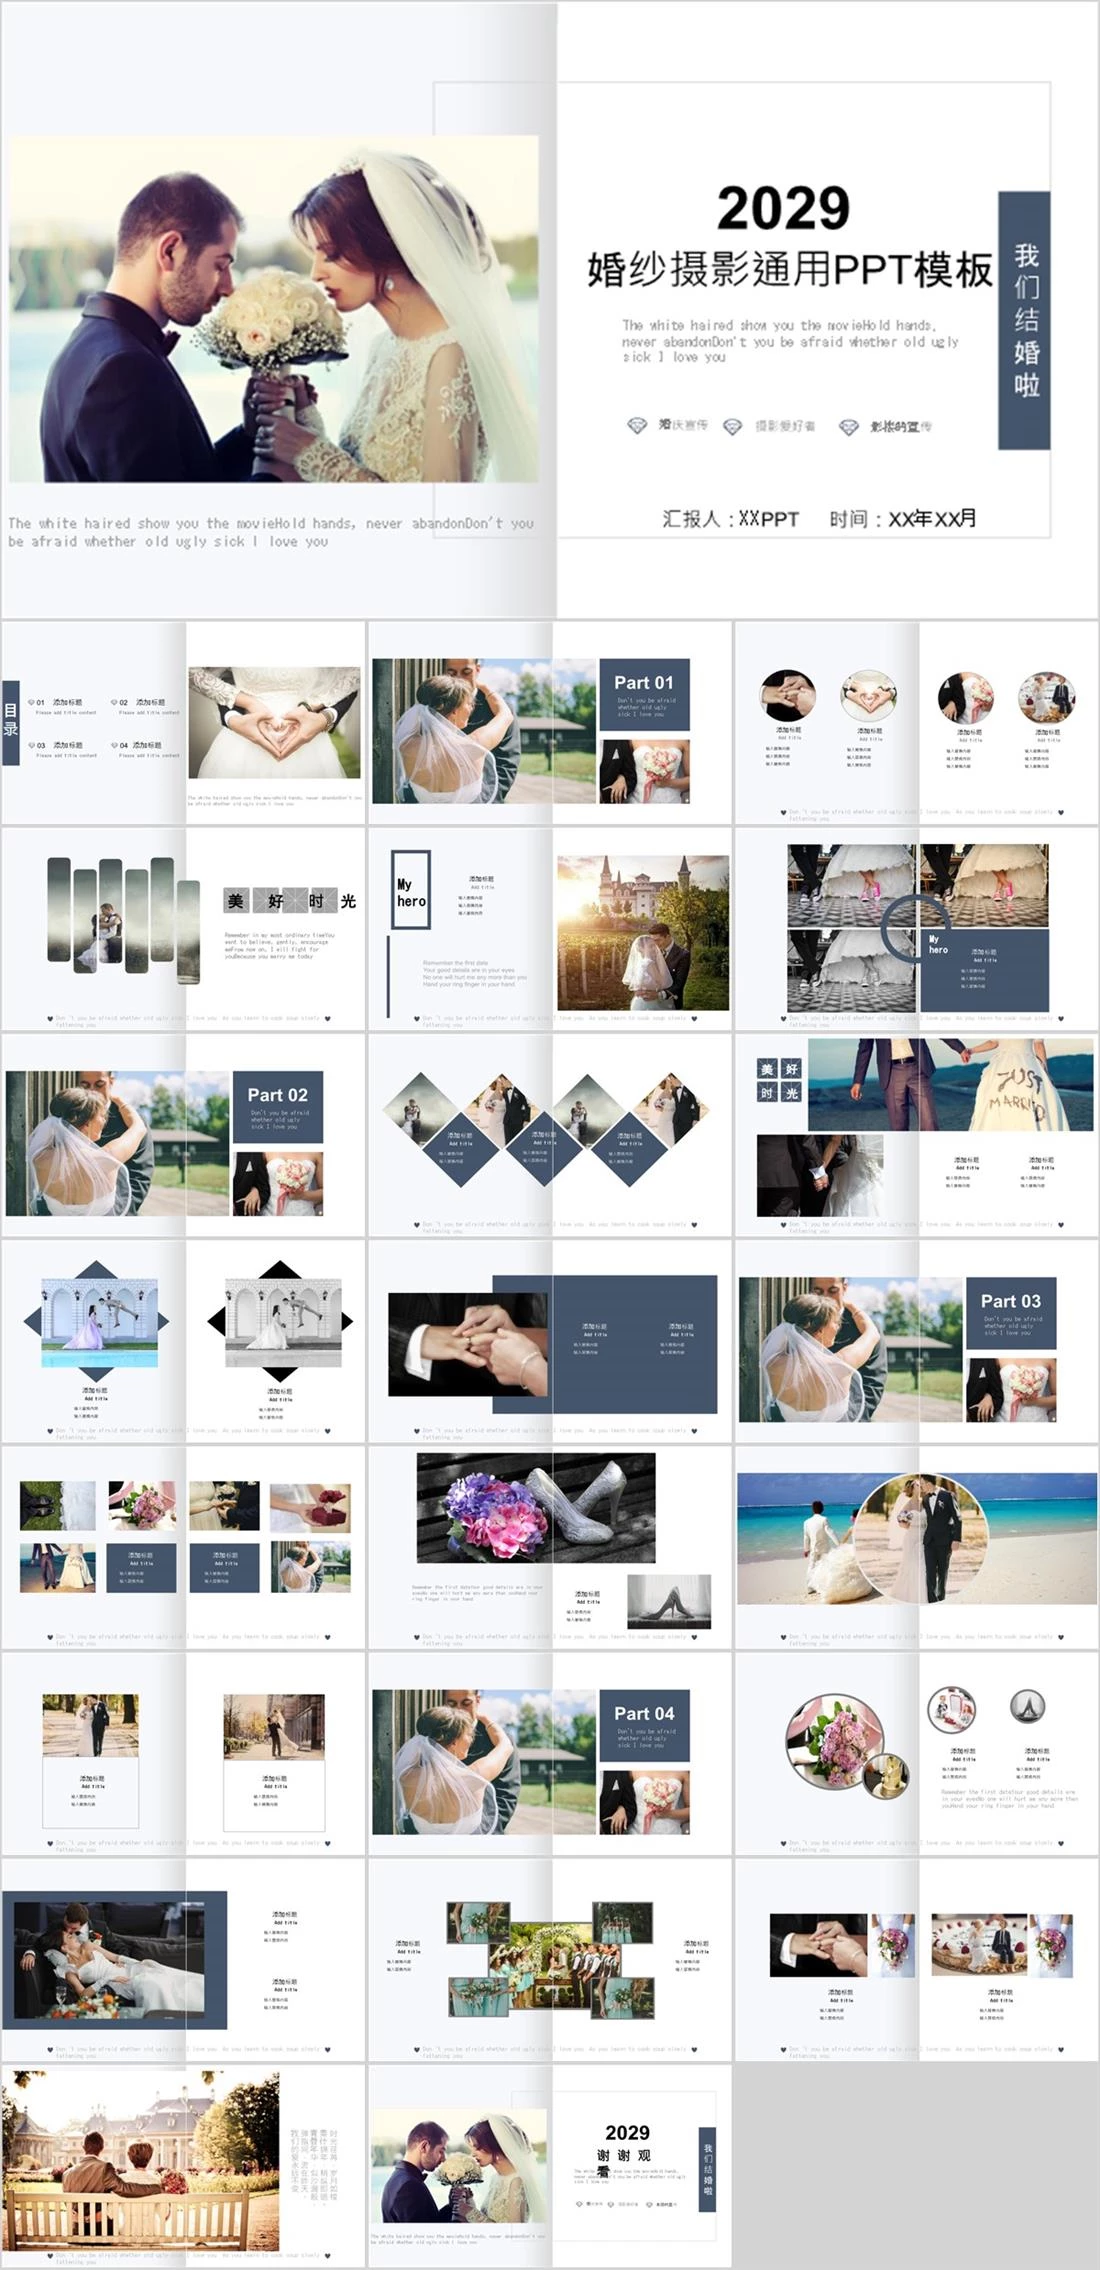Click the diamond icon beside 摄影爱好者
Image resolution: width=1100 pixels, height=2270 pixels.
(x=733, y=427)
